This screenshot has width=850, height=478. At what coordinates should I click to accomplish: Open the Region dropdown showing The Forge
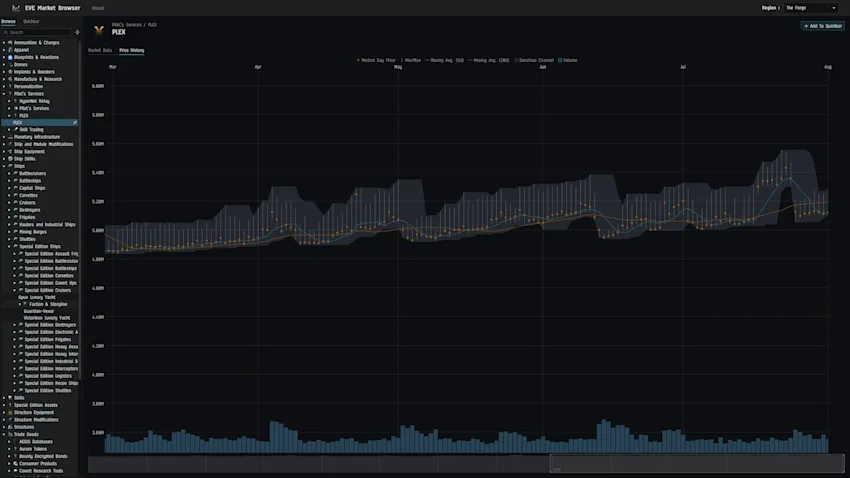point(810,8)
